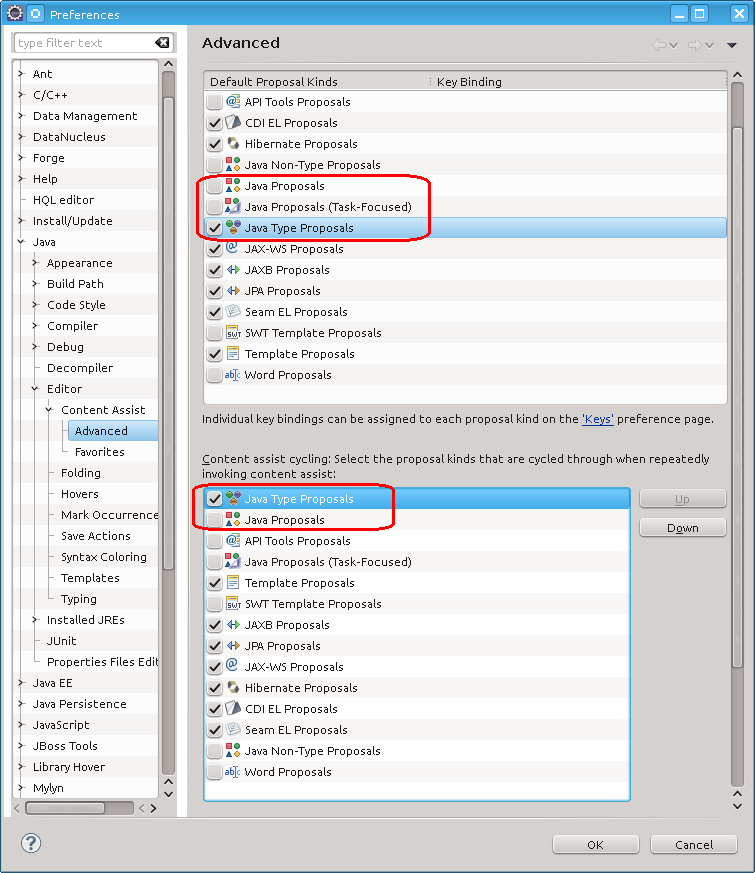Image resolution: width=755 pixels, height=873 pixels.
Task: Click the Up button
Action: click(683, 499)
